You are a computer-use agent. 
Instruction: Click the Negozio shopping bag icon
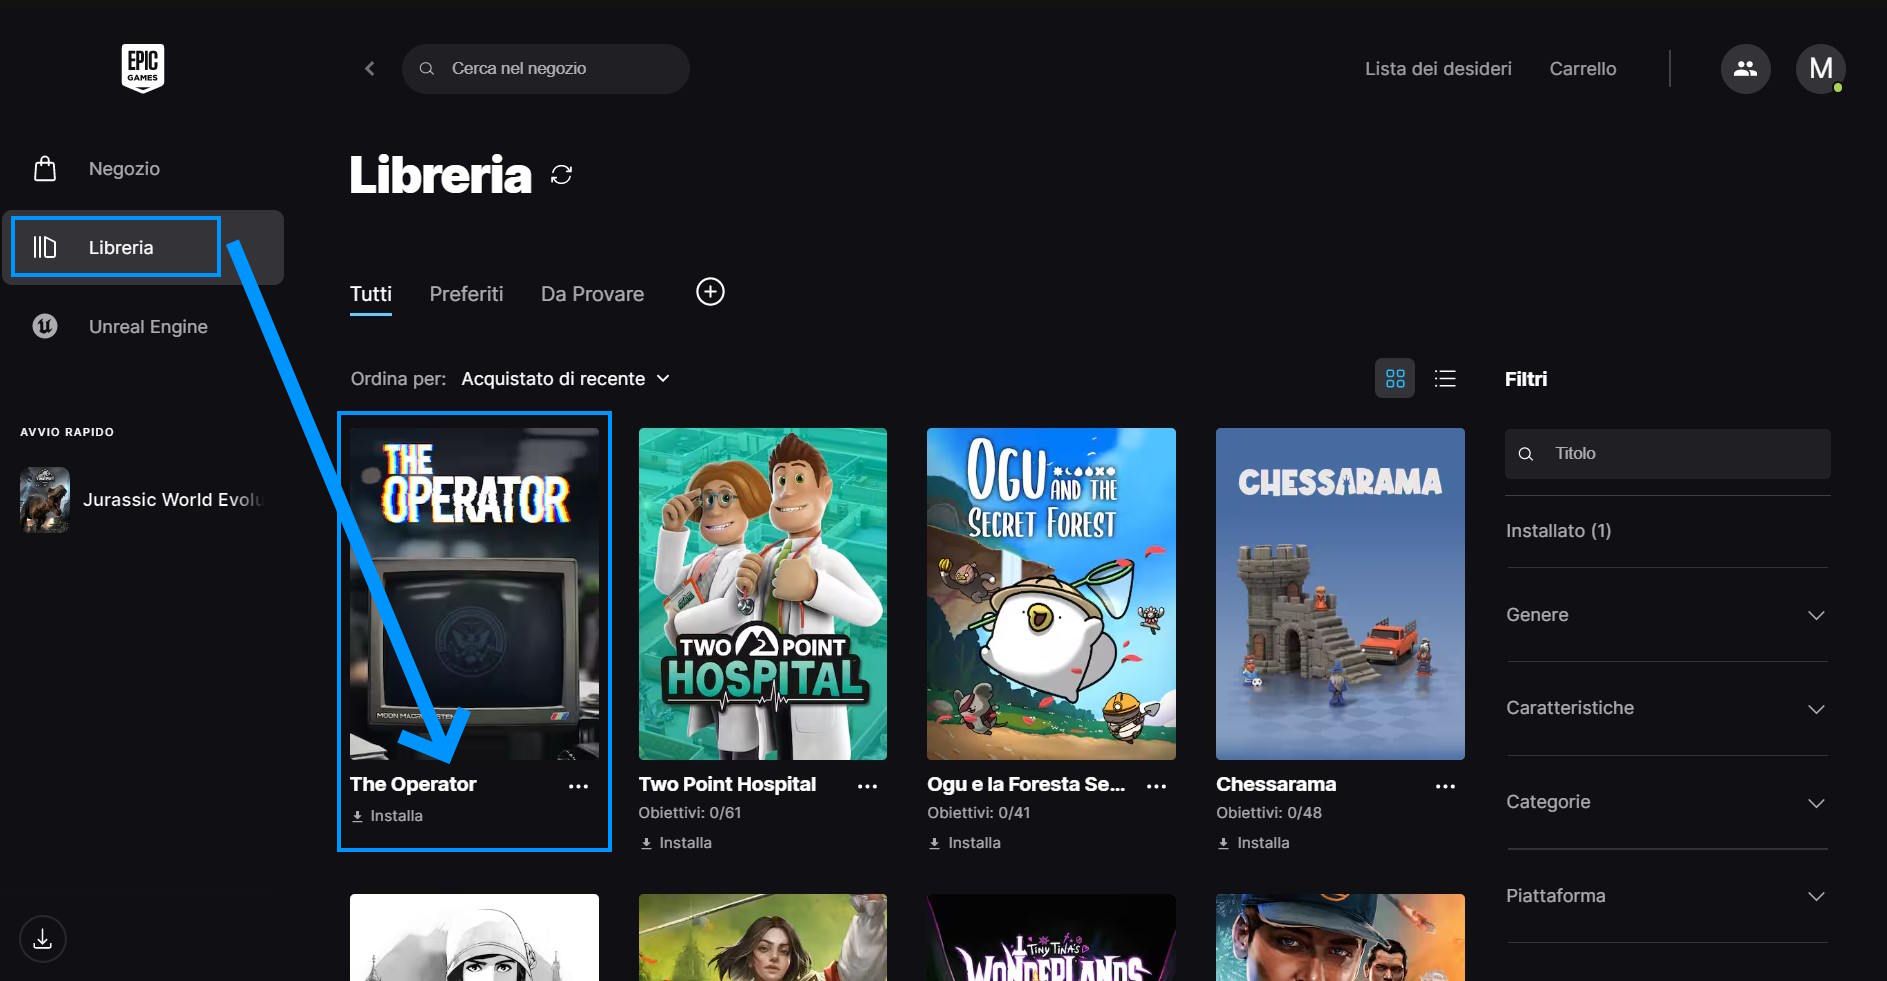coord(45,168)
